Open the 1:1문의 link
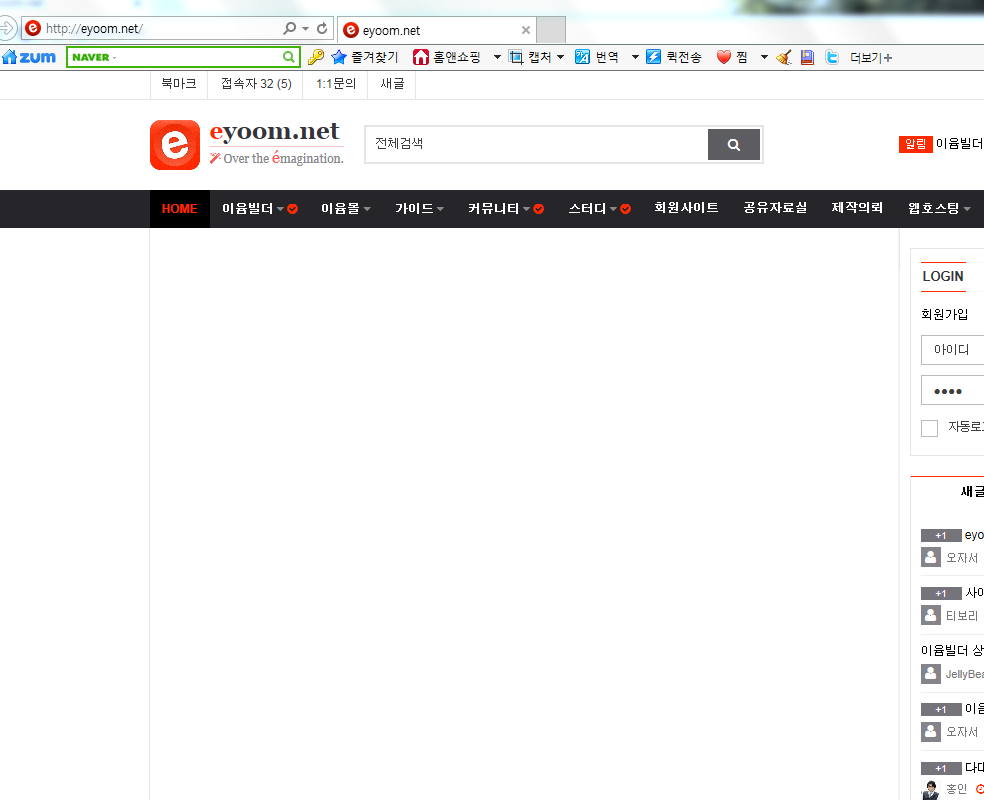The width and height of the screenshot is (984, 800). pos(336,84)
